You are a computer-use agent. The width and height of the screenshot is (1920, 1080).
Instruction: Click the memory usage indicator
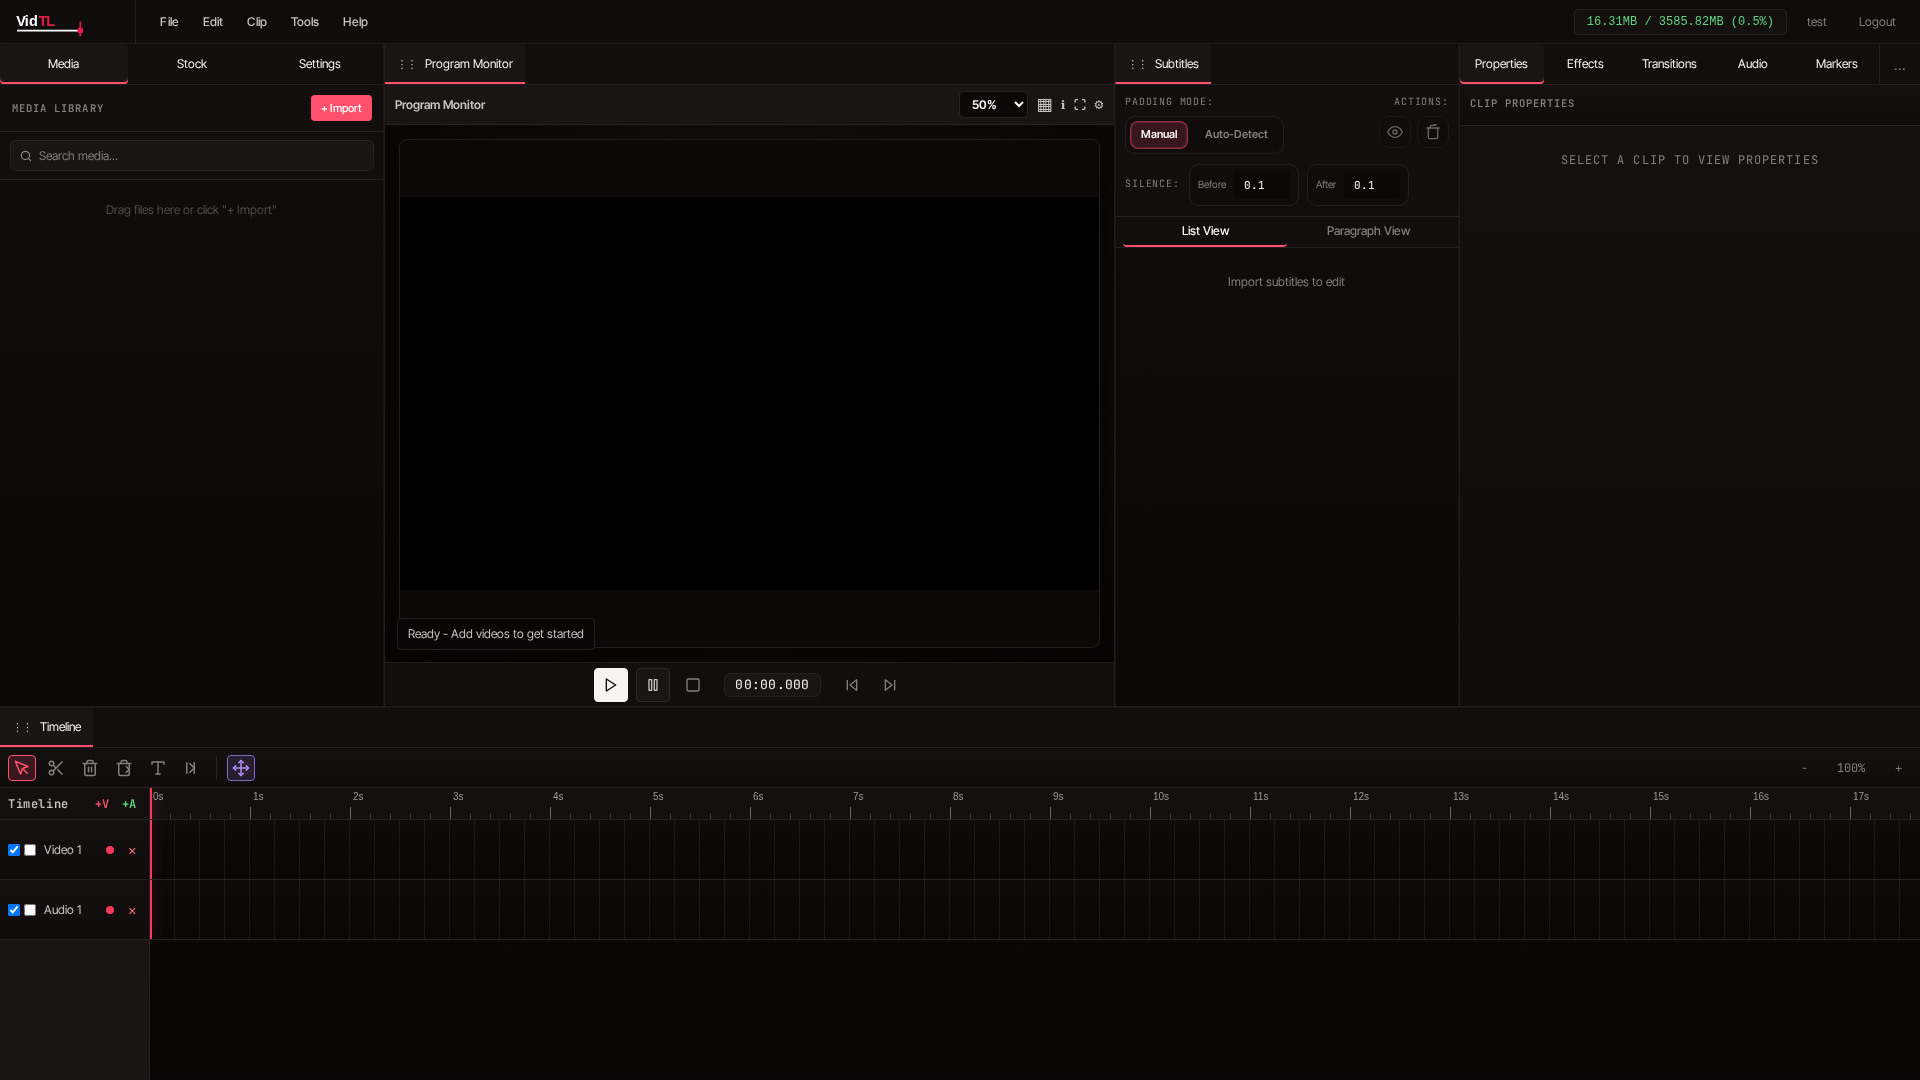pos(1680,22)
